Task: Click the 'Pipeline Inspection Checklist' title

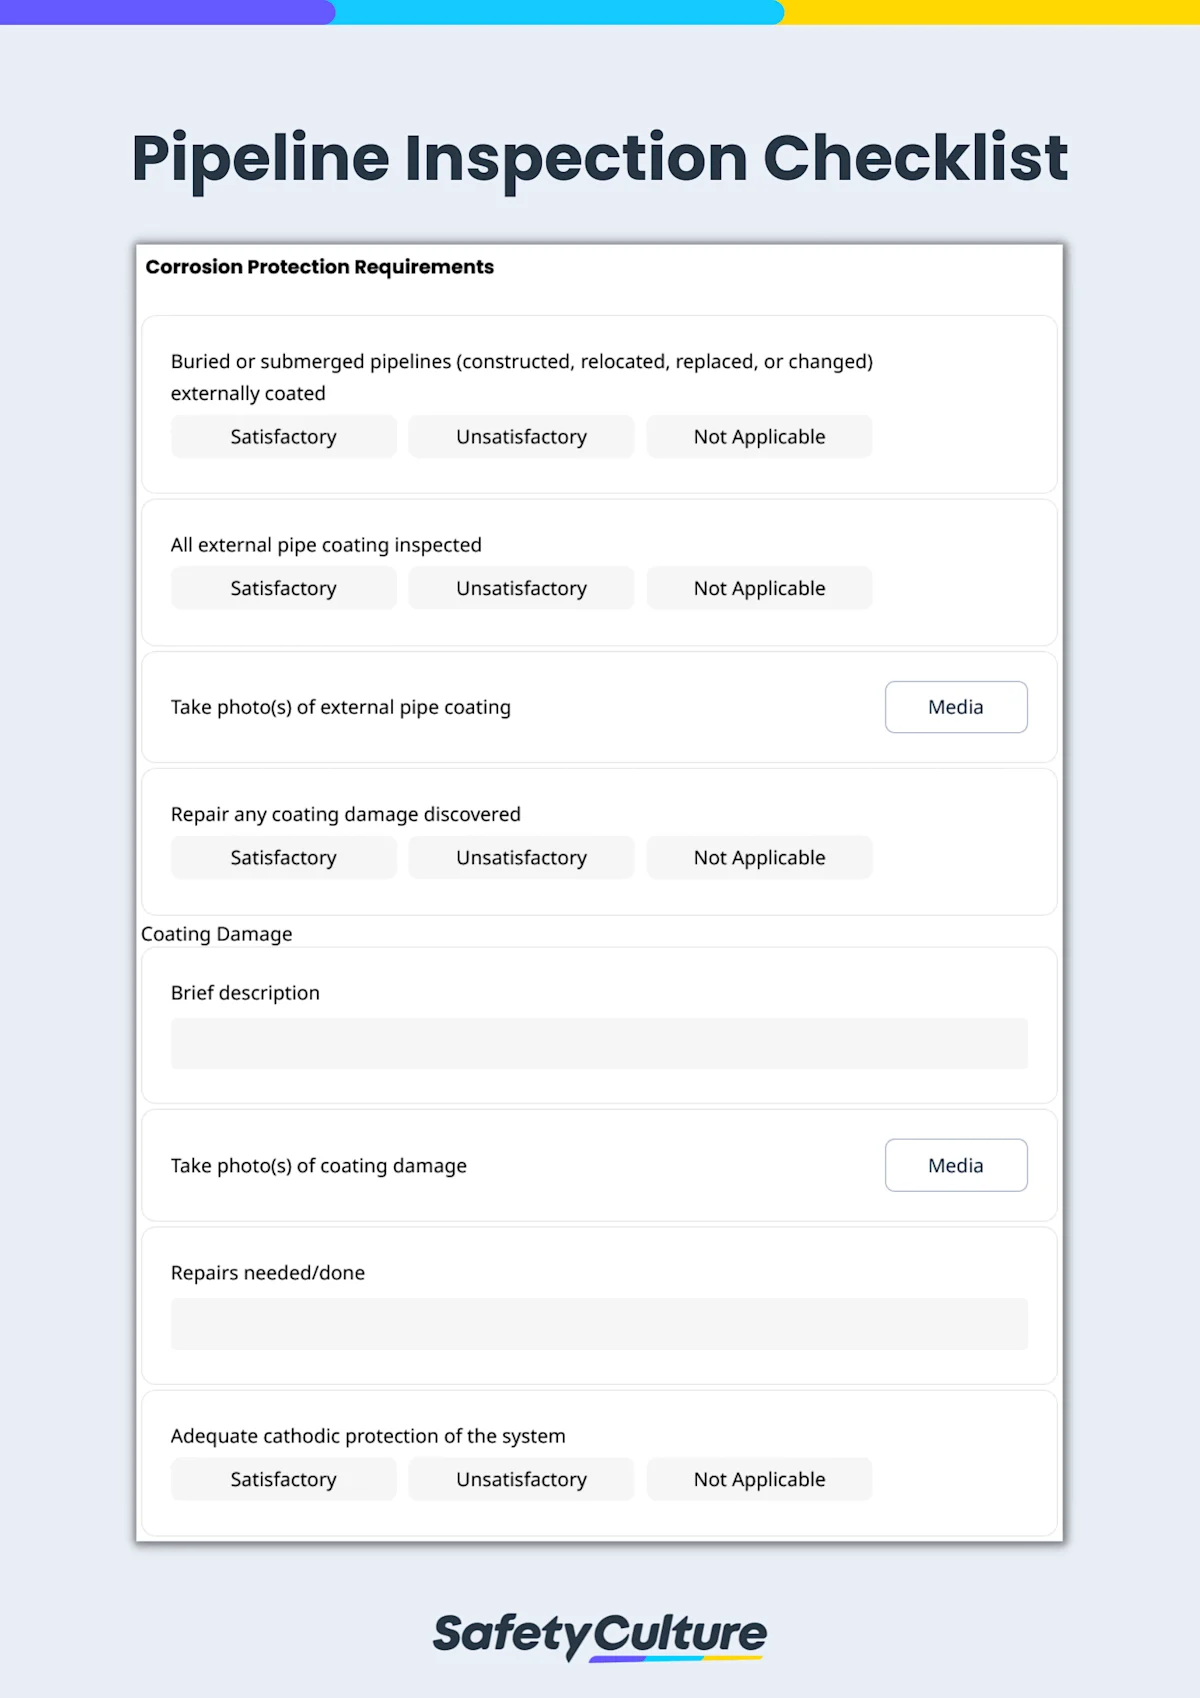Action: 599,158
